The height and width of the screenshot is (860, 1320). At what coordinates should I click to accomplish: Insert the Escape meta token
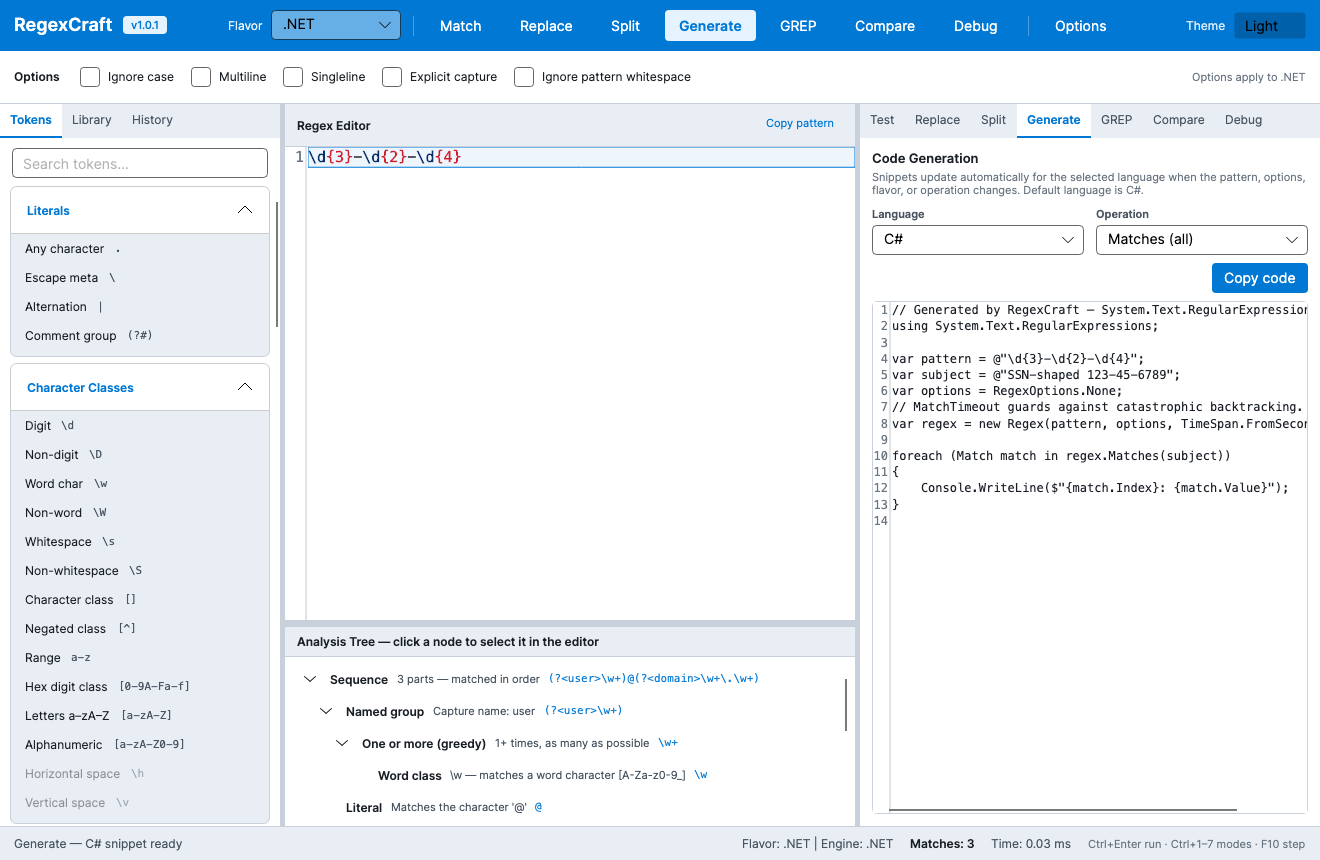click(x=140, y=278)
